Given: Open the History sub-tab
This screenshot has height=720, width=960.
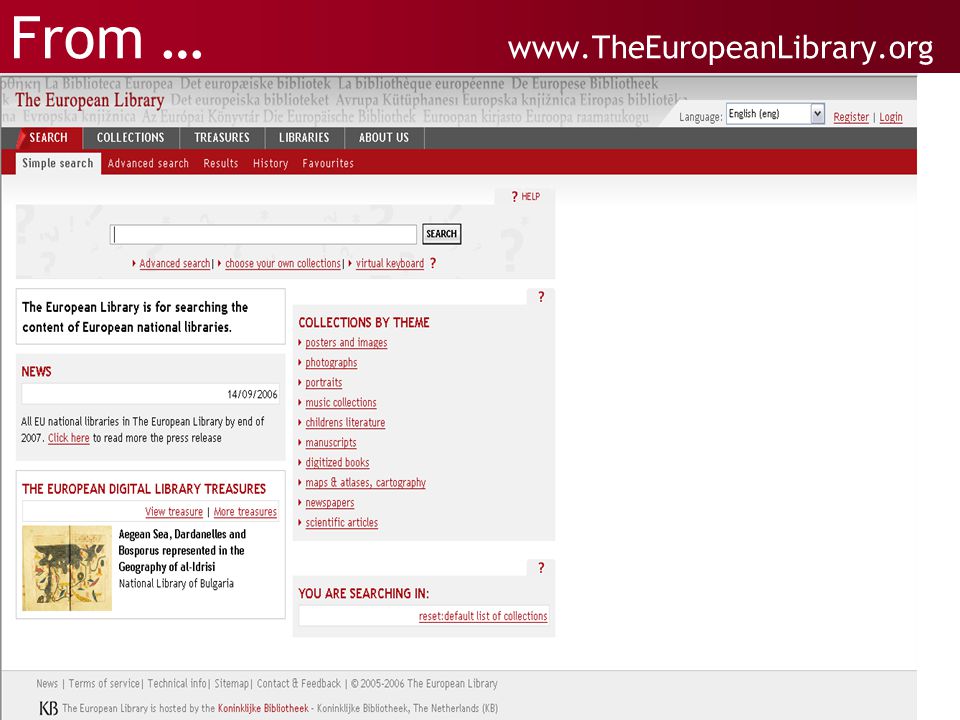Looking at the screenshot, I should (x=271, y=163).
